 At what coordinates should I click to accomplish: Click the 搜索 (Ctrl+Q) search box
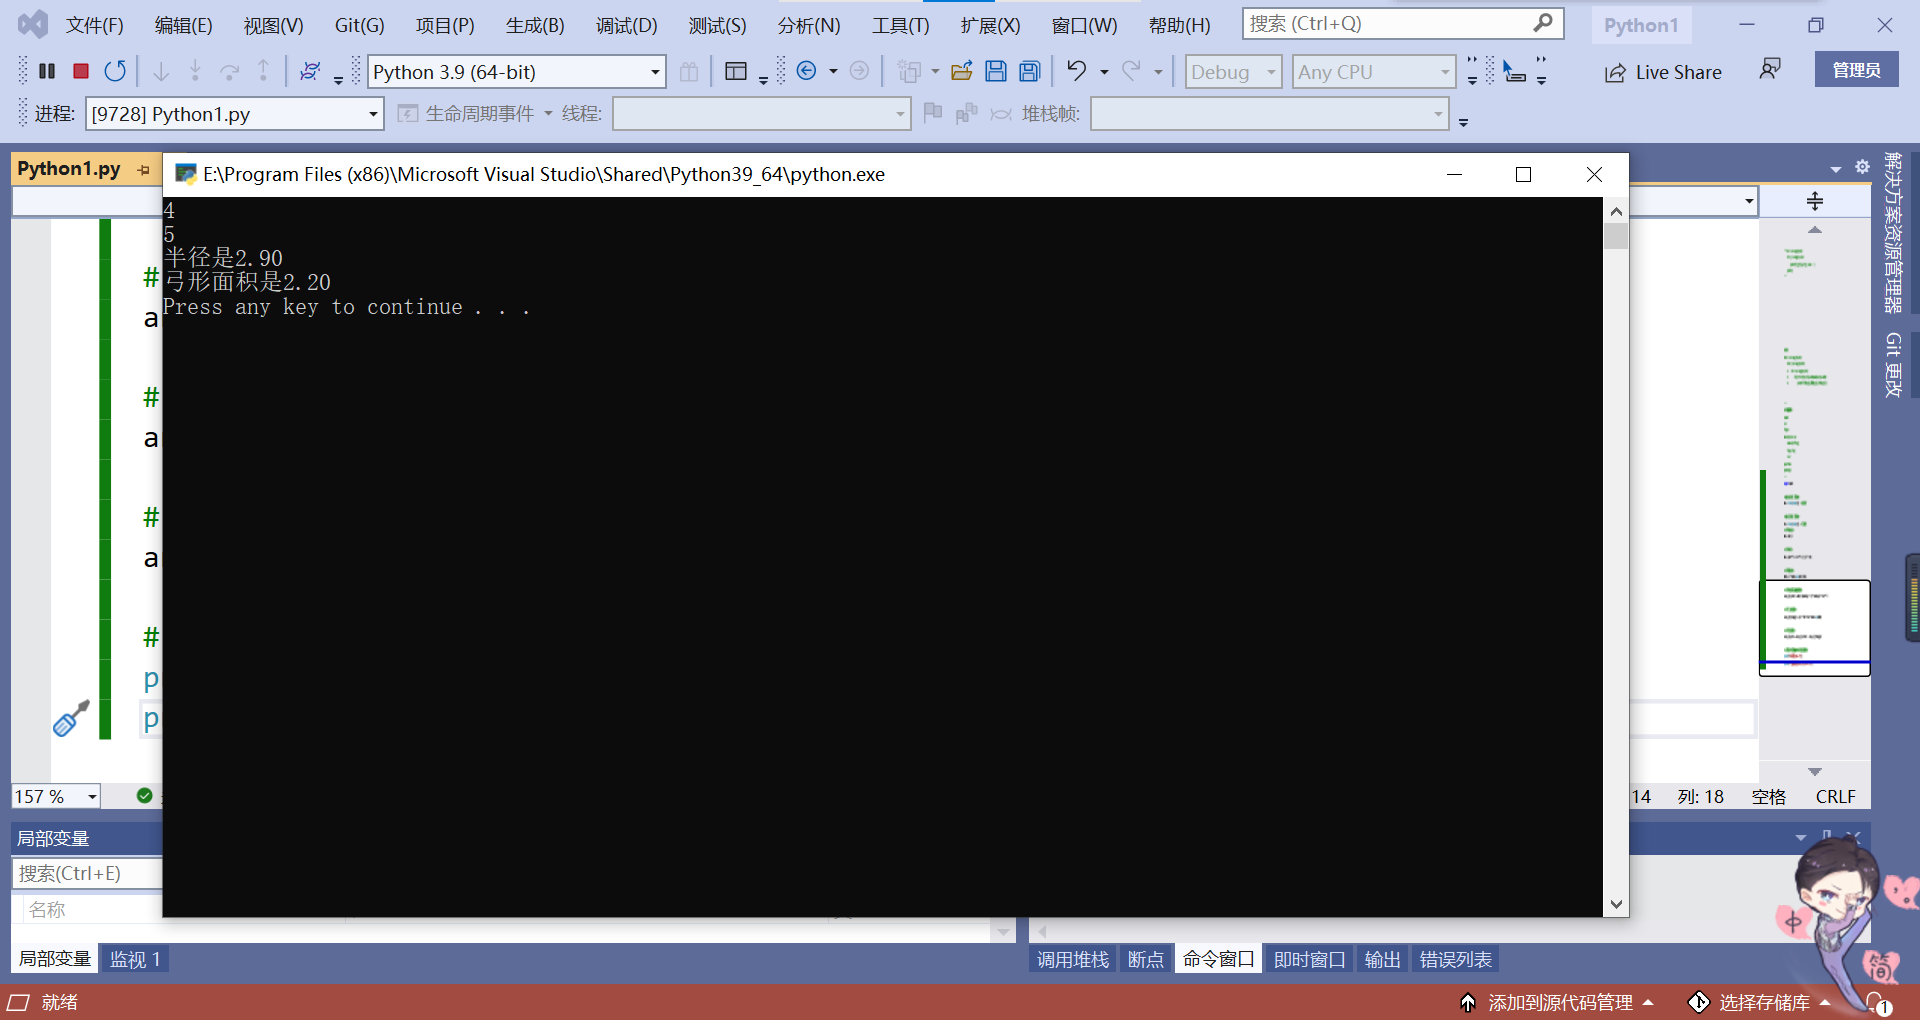[1390, 23]
